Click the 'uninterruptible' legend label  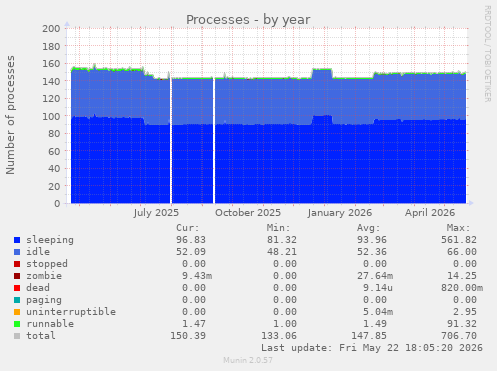tap(71, 312)
